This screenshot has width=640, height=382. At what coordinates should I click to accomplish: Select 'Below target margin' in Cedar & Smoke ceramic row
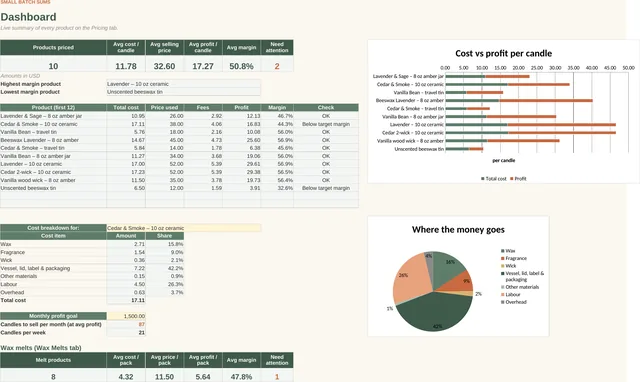pyautogui.click(x=326, y=124)
